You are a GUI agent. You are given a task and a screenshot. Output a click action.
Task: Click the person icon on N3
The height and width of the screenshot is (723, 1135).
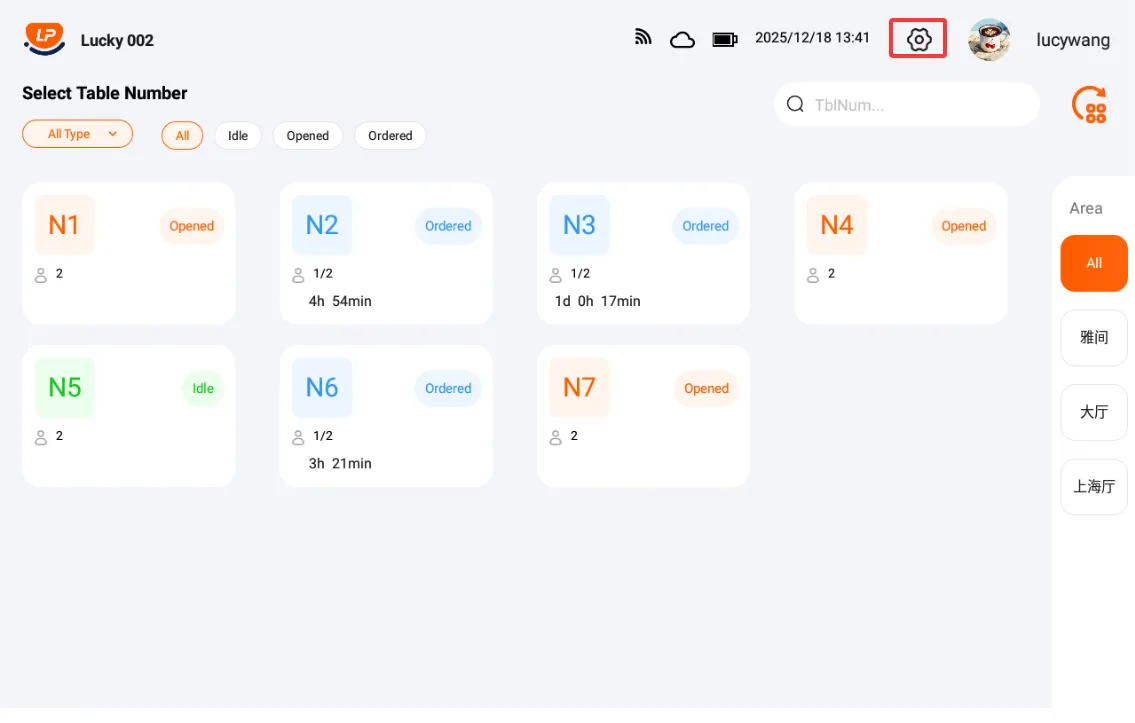tap(555, 275)
